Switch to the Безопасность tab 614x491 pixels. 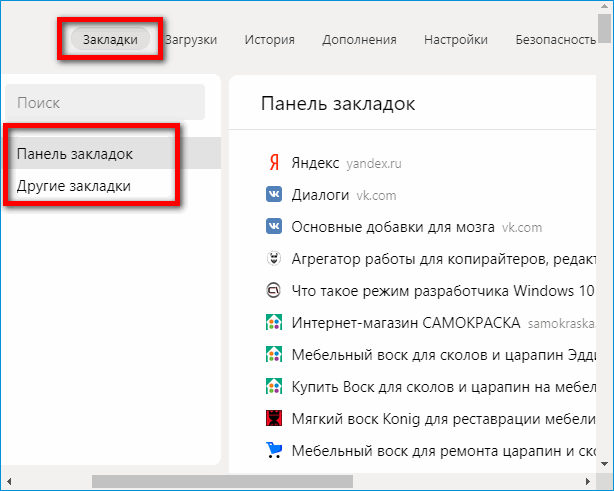(x=555, y=40)
